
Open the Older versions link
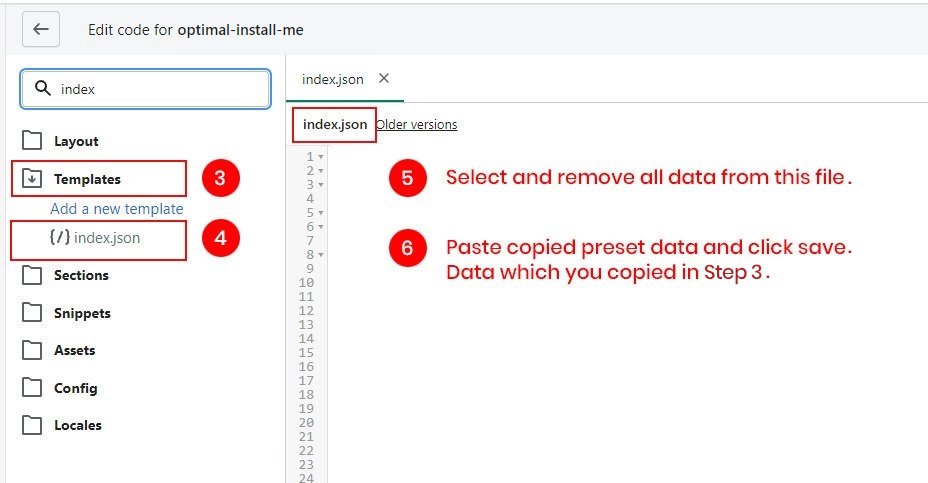coord(416,125)
